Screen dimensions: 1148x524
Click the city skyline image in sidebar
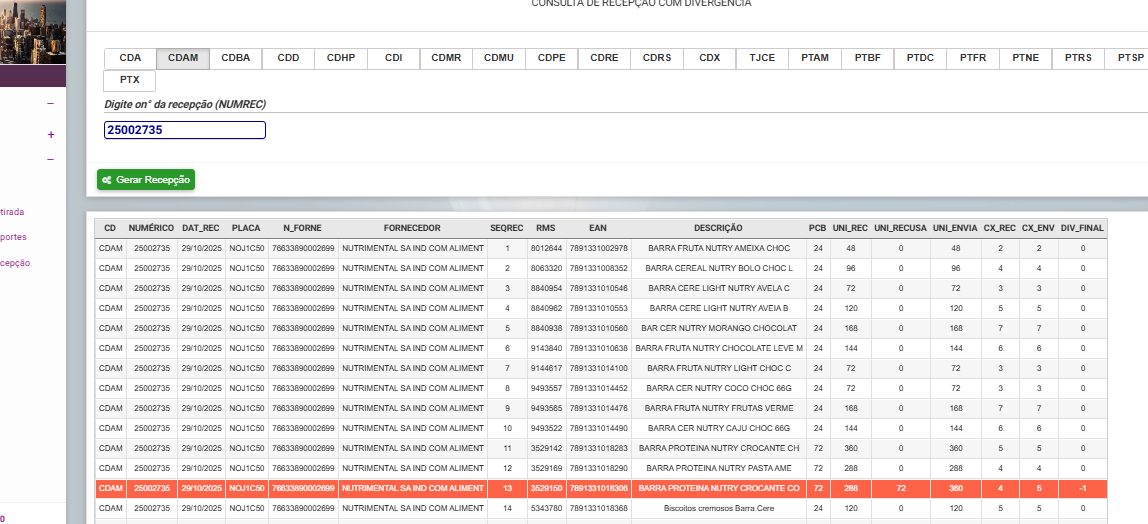click(x=32, y=32)
